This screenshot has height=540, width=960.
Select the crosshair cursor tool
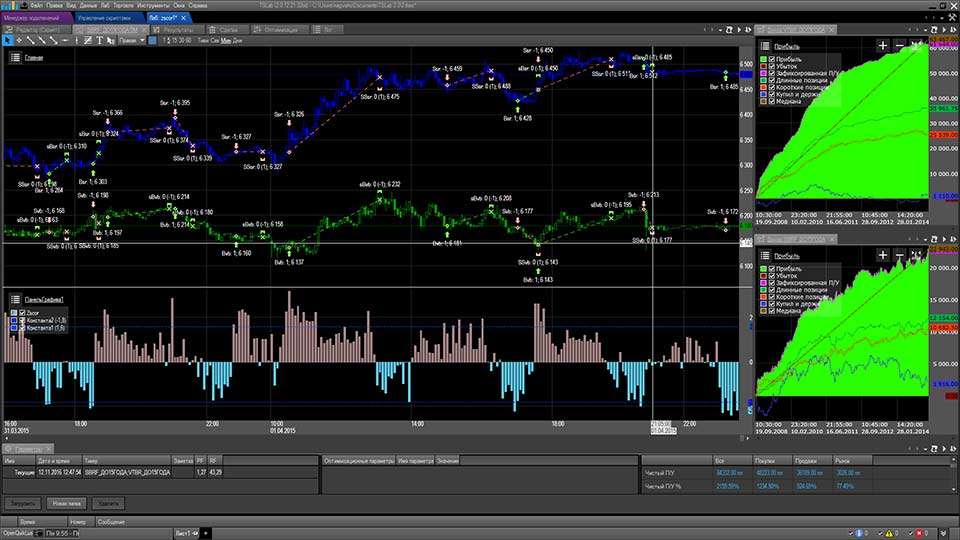coord(19,40)
